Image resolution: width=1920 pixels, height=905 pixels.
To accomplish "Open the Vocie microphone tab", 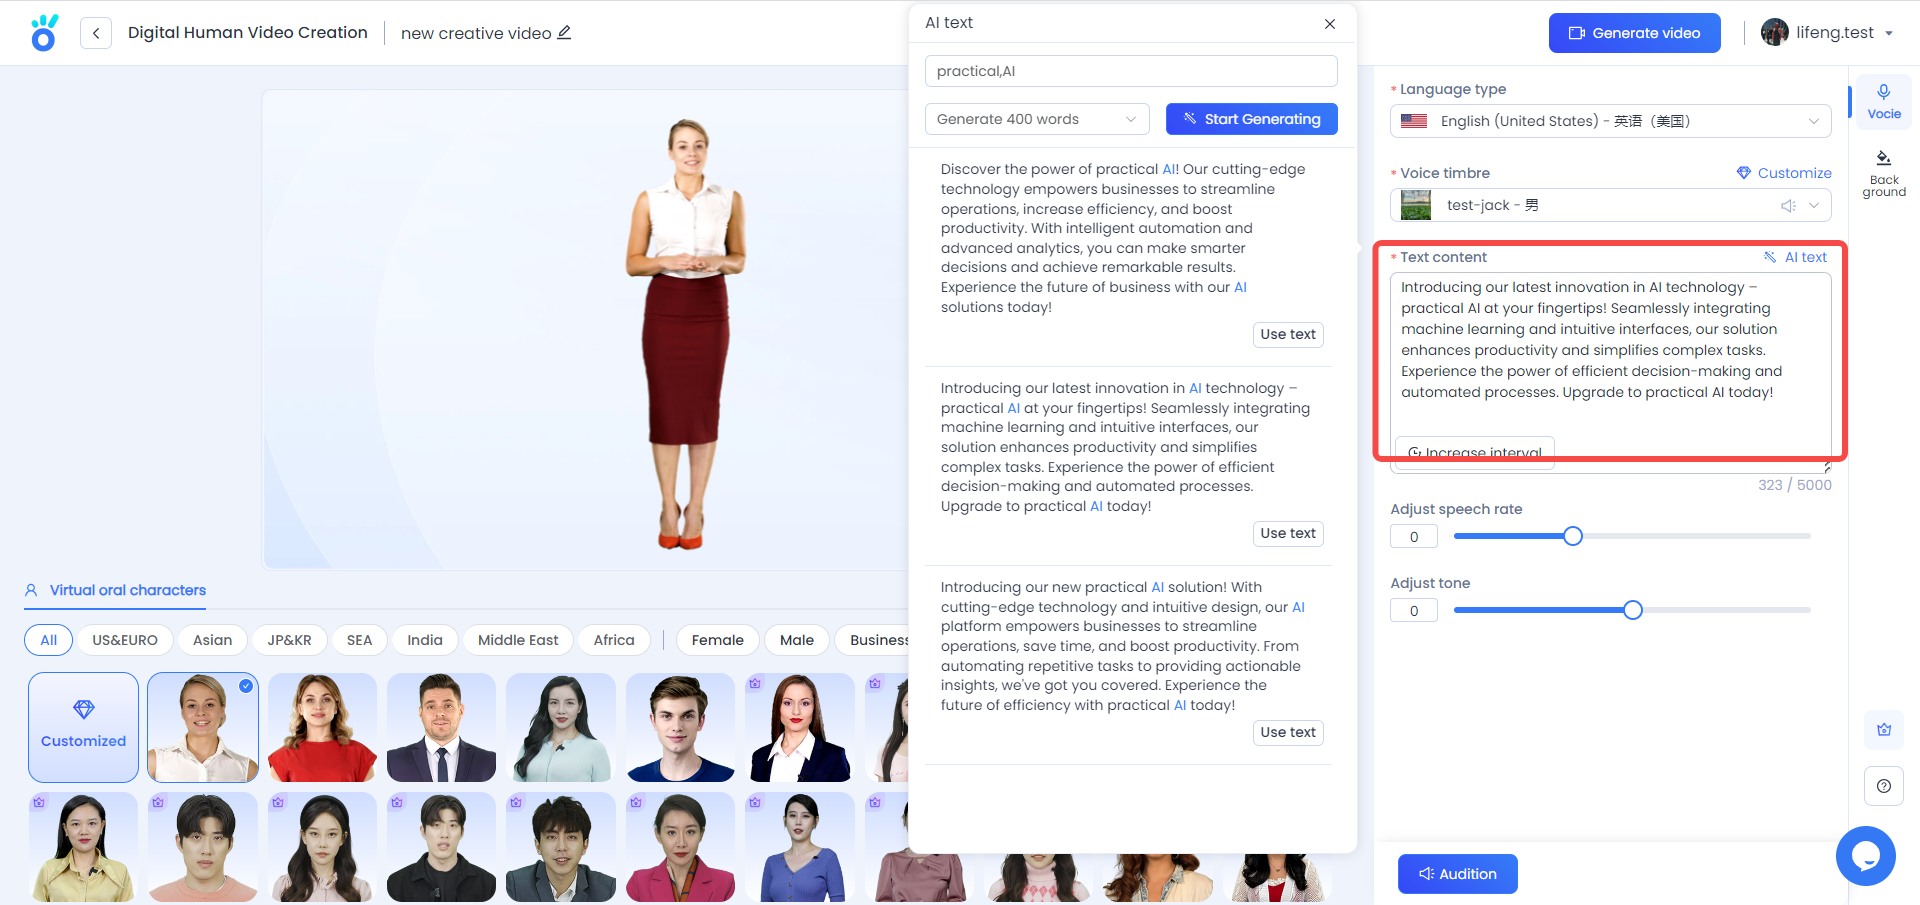I will (x=1884, y=102).
